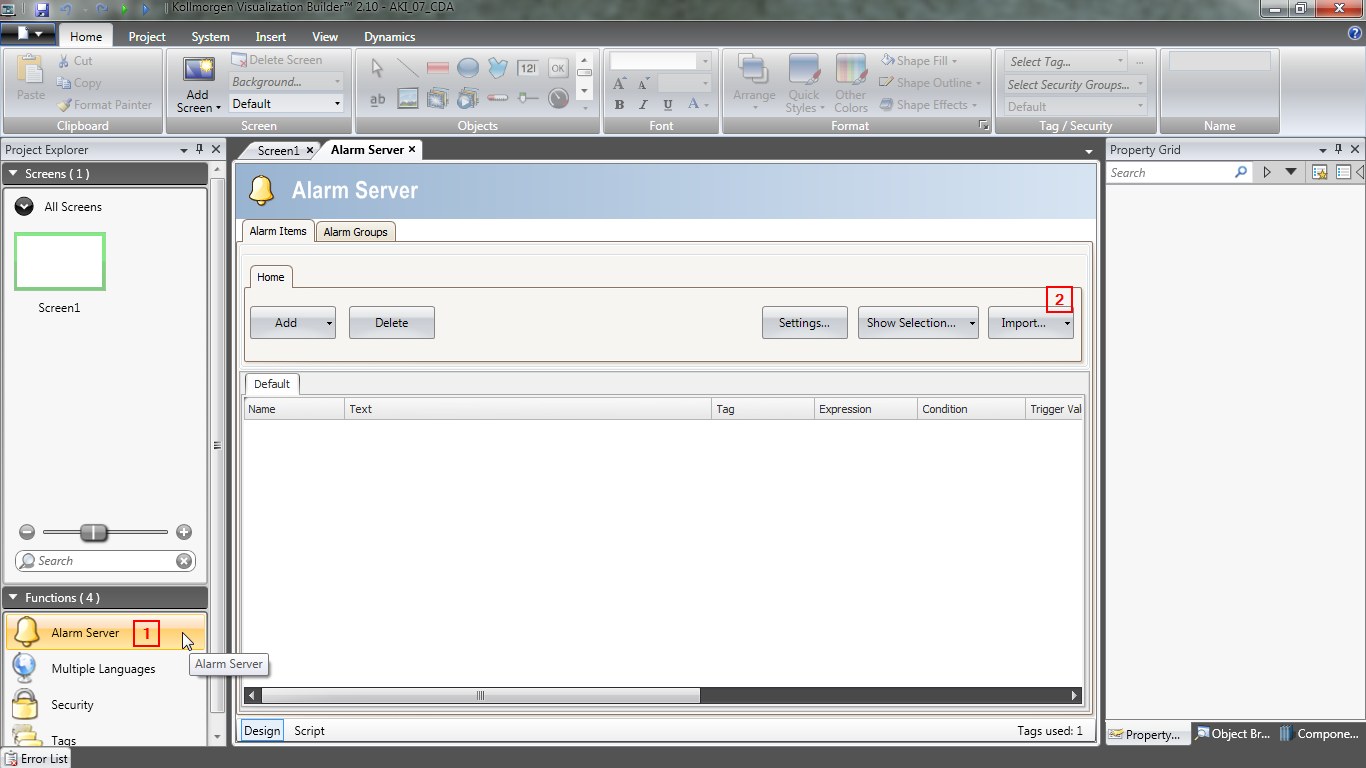Click the Show Selection button
Viewport: 1366px width, 768px height.
[x=918, y=323]
